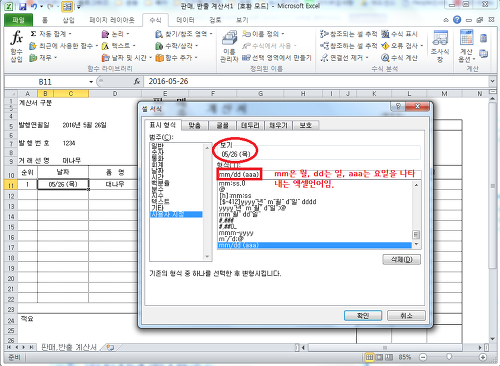Click the zoom slider handle in the status bar
Image resolution: width=500 pixels, height=366 pixels.
tap(449, 357)
